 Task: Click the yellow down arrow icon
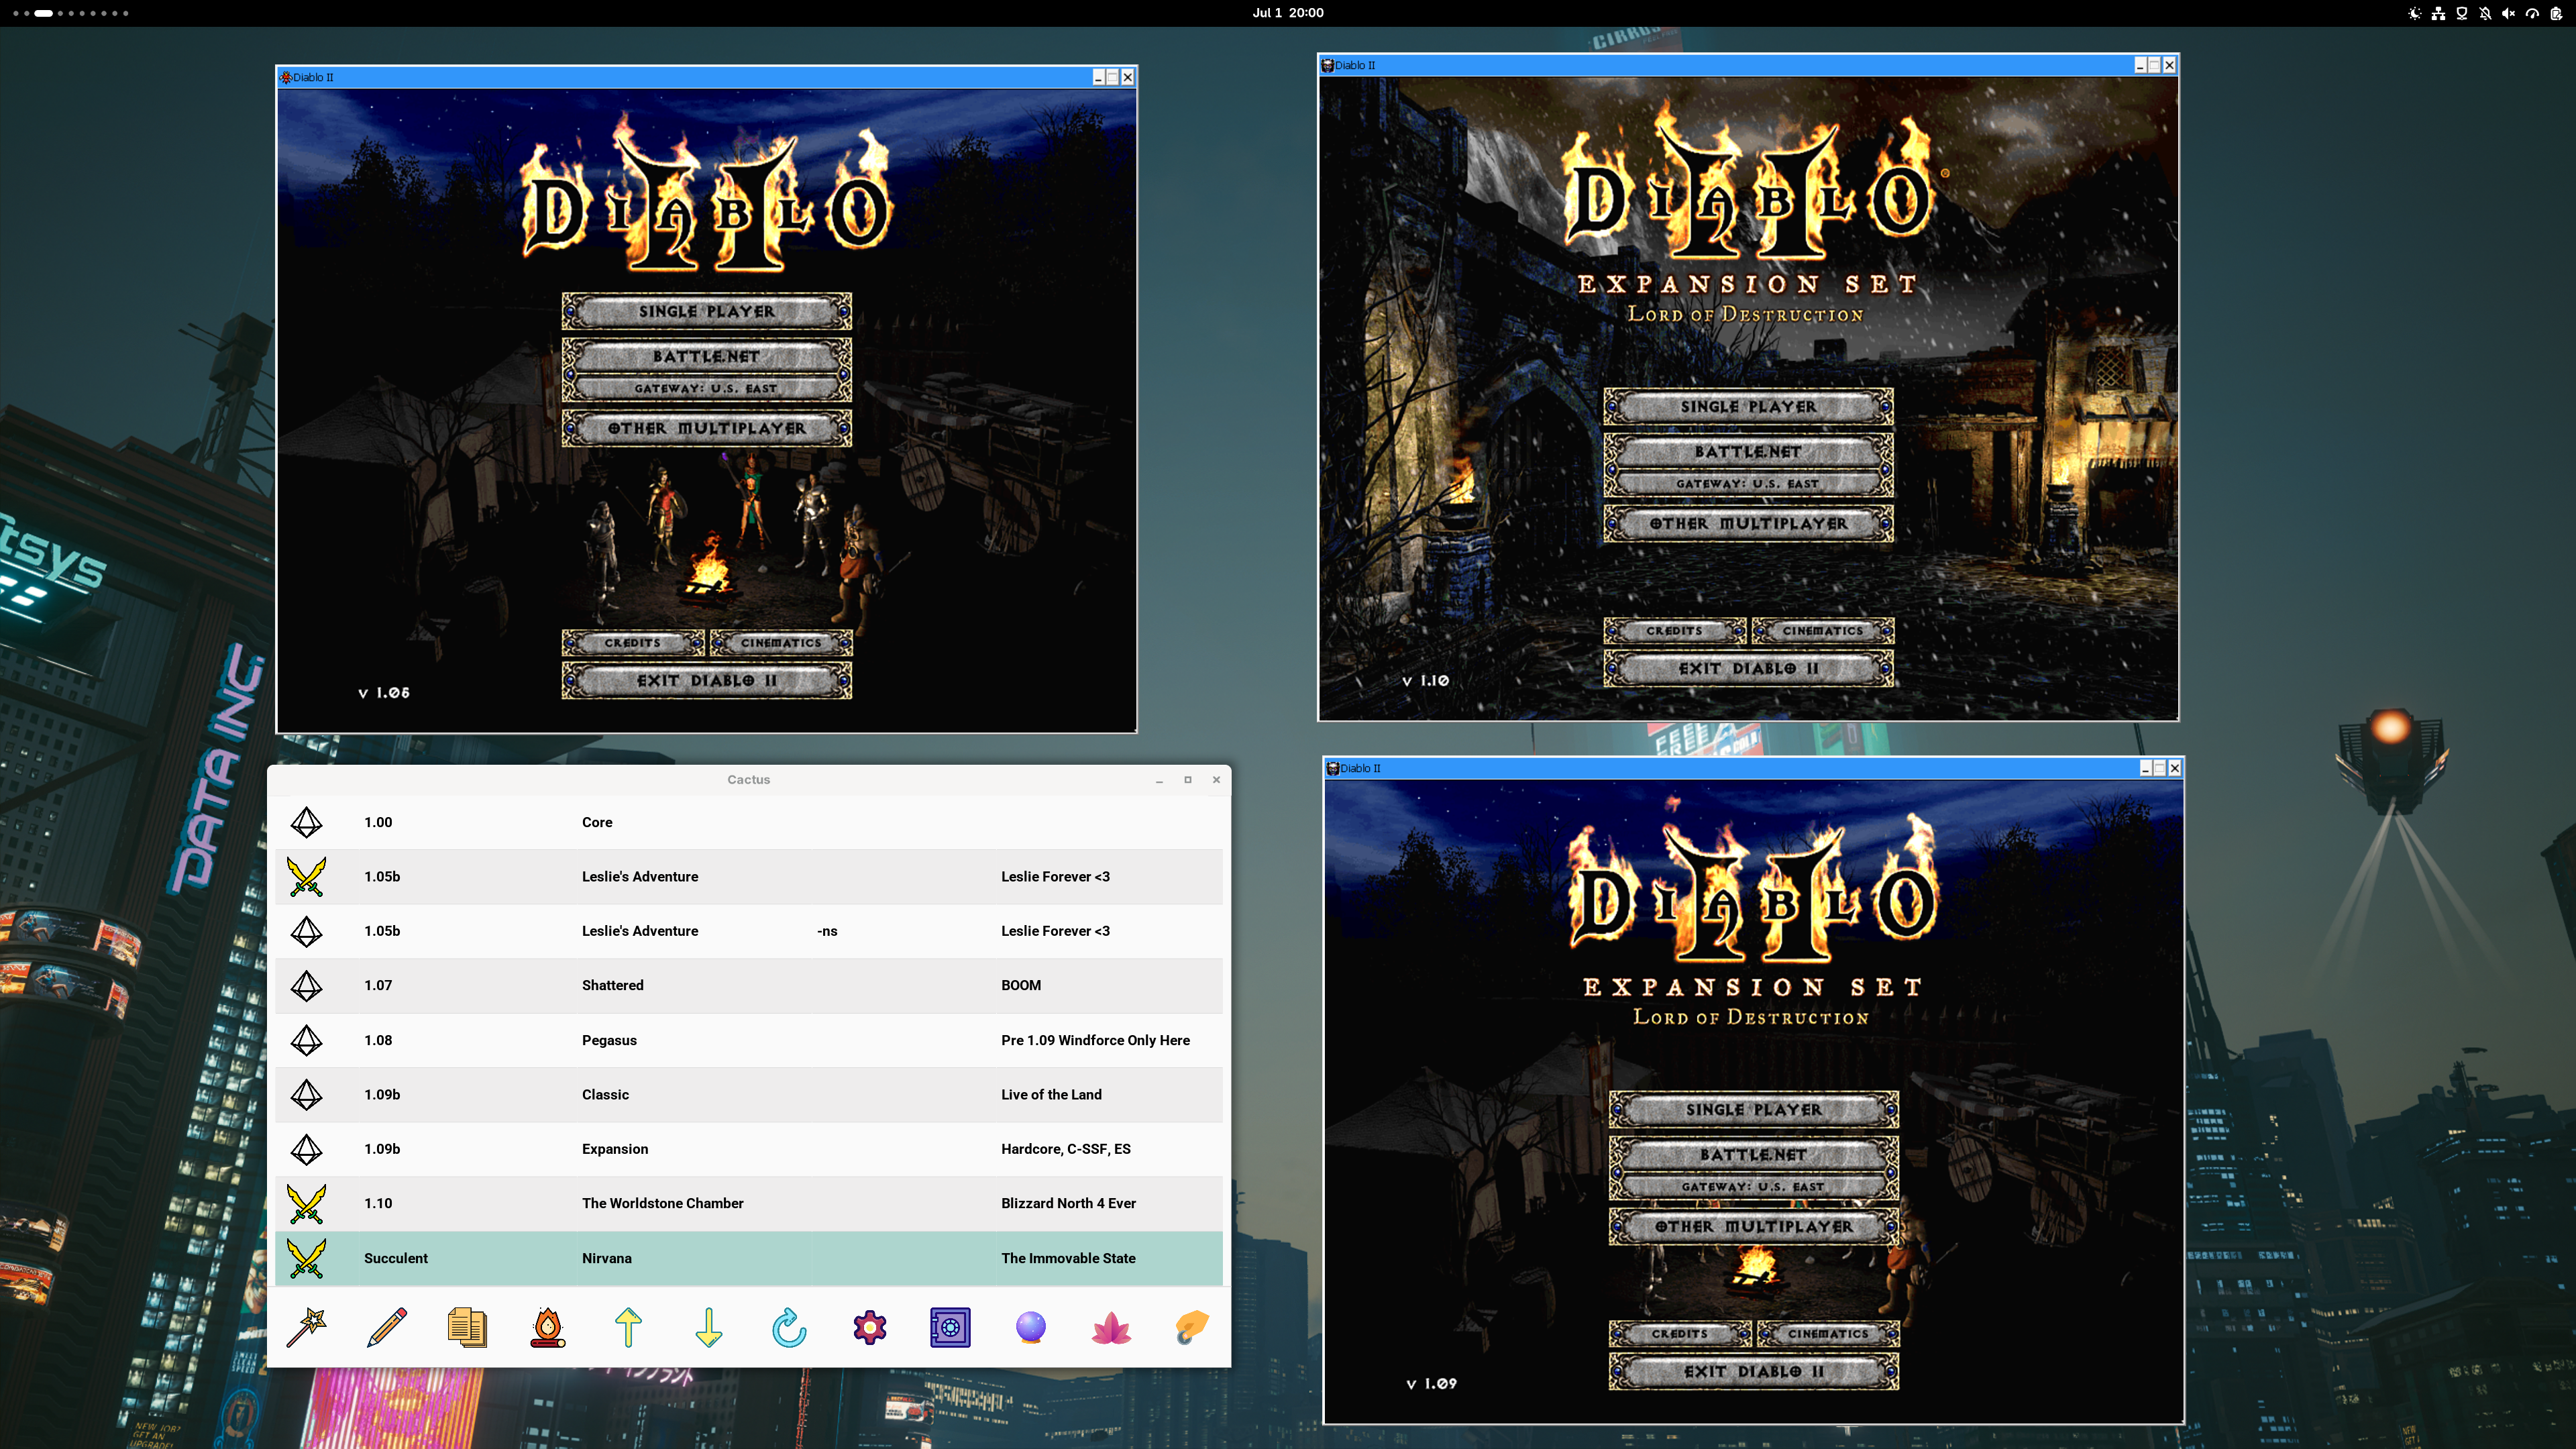[x=709, y=1327]
